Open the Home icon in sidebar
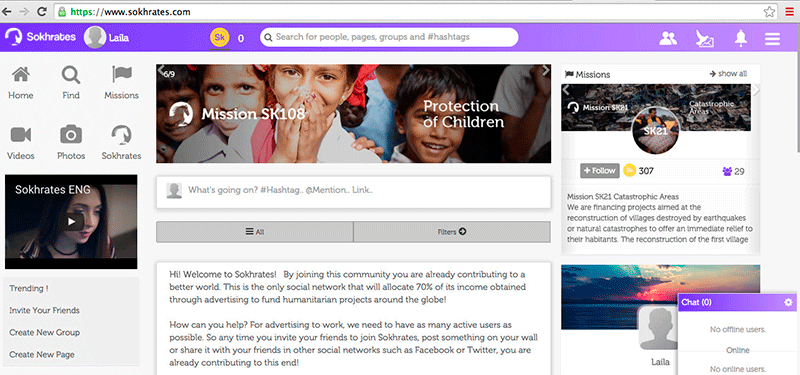This screenshot has height=375, width=800. [20, 75]
